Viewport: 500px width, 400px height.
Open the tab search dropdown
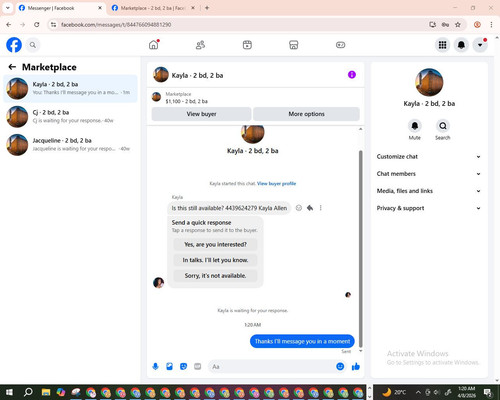7,8
